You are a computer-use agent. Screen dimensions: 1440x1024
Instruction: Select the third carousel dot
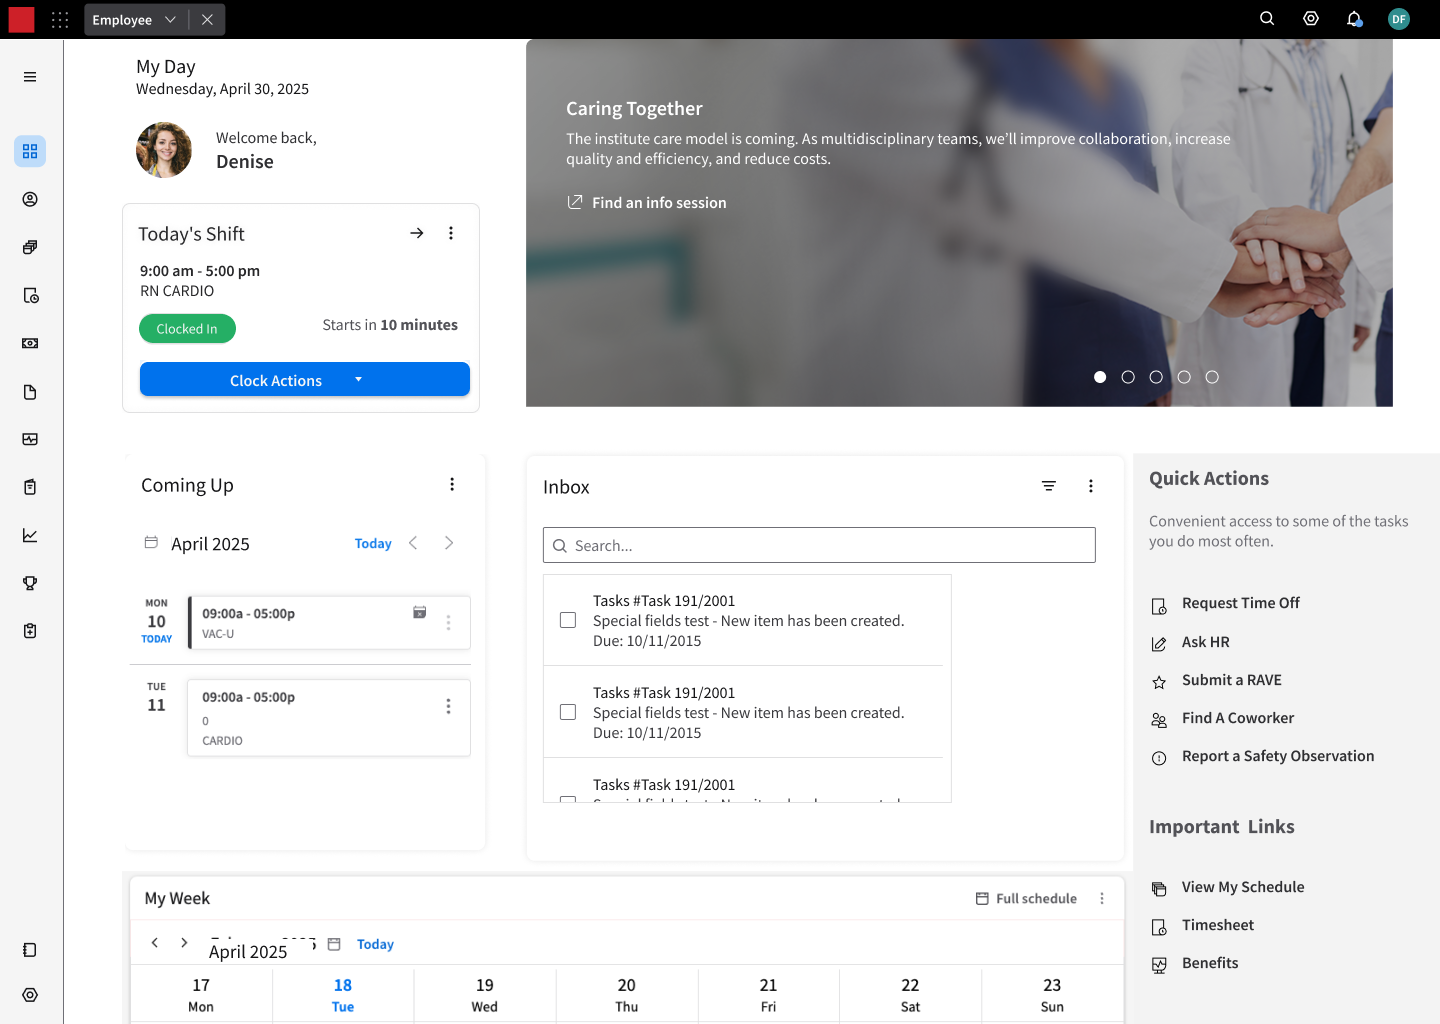tap(1156, 377)
